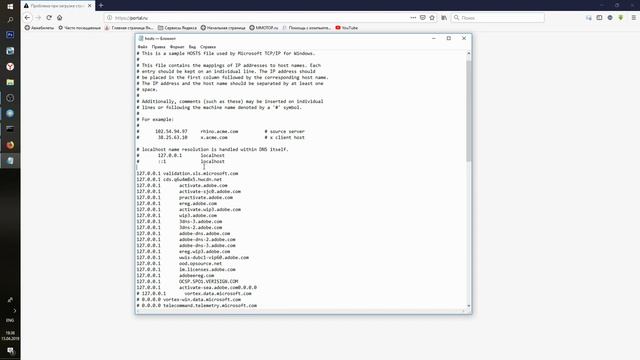The width and height of the screenshot is (640, 360).
Task: Open the Firefox Library icon
Action: click(444, 18)
